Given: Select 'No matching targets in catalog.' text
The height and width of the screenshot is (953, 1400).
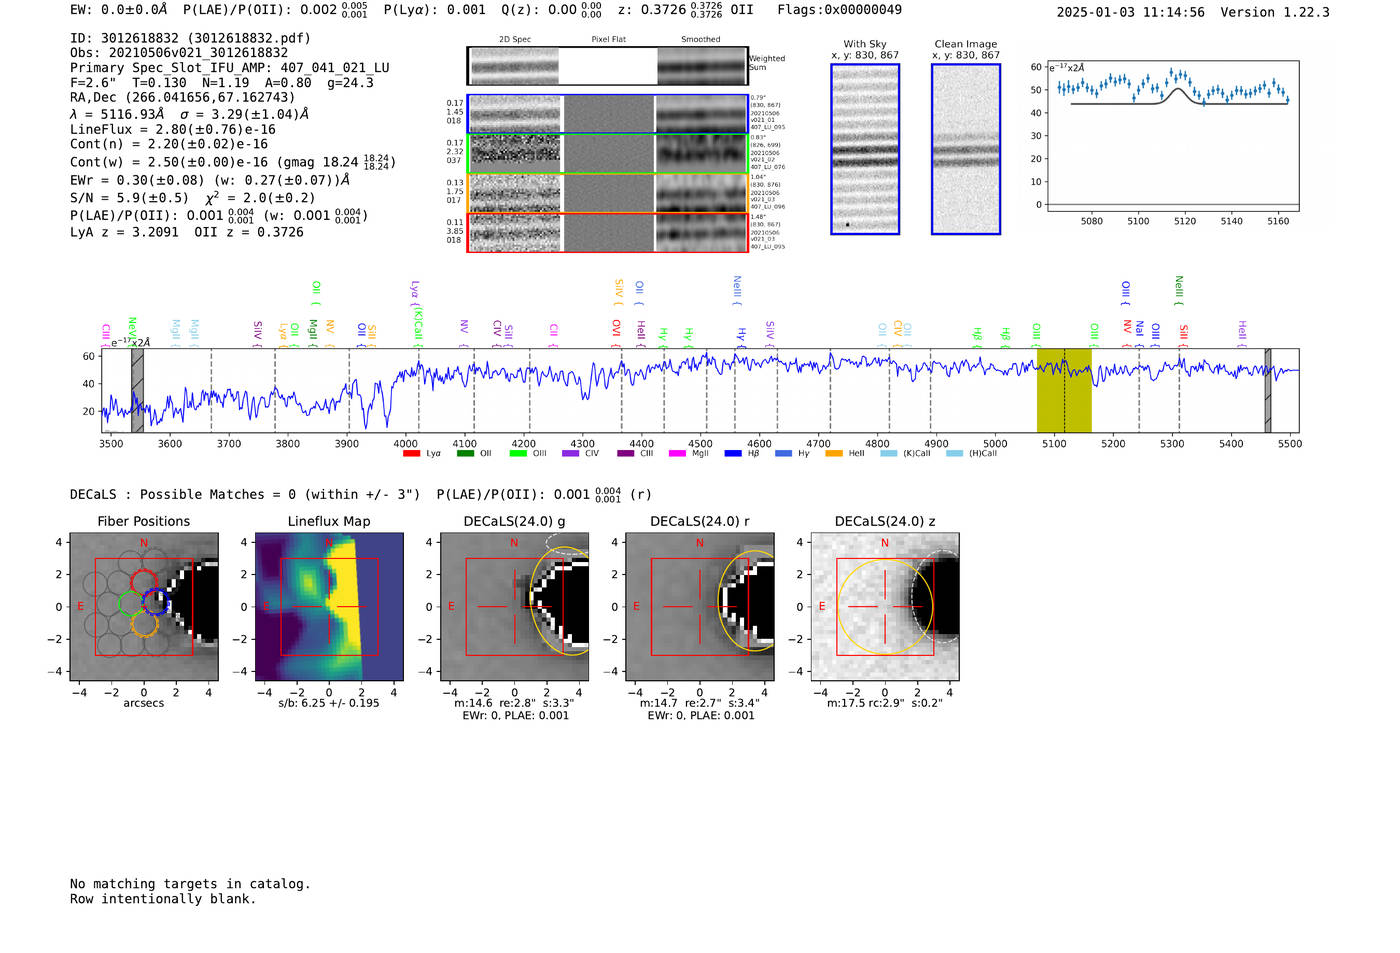Looking at the screenshot, I should point(190,884).
